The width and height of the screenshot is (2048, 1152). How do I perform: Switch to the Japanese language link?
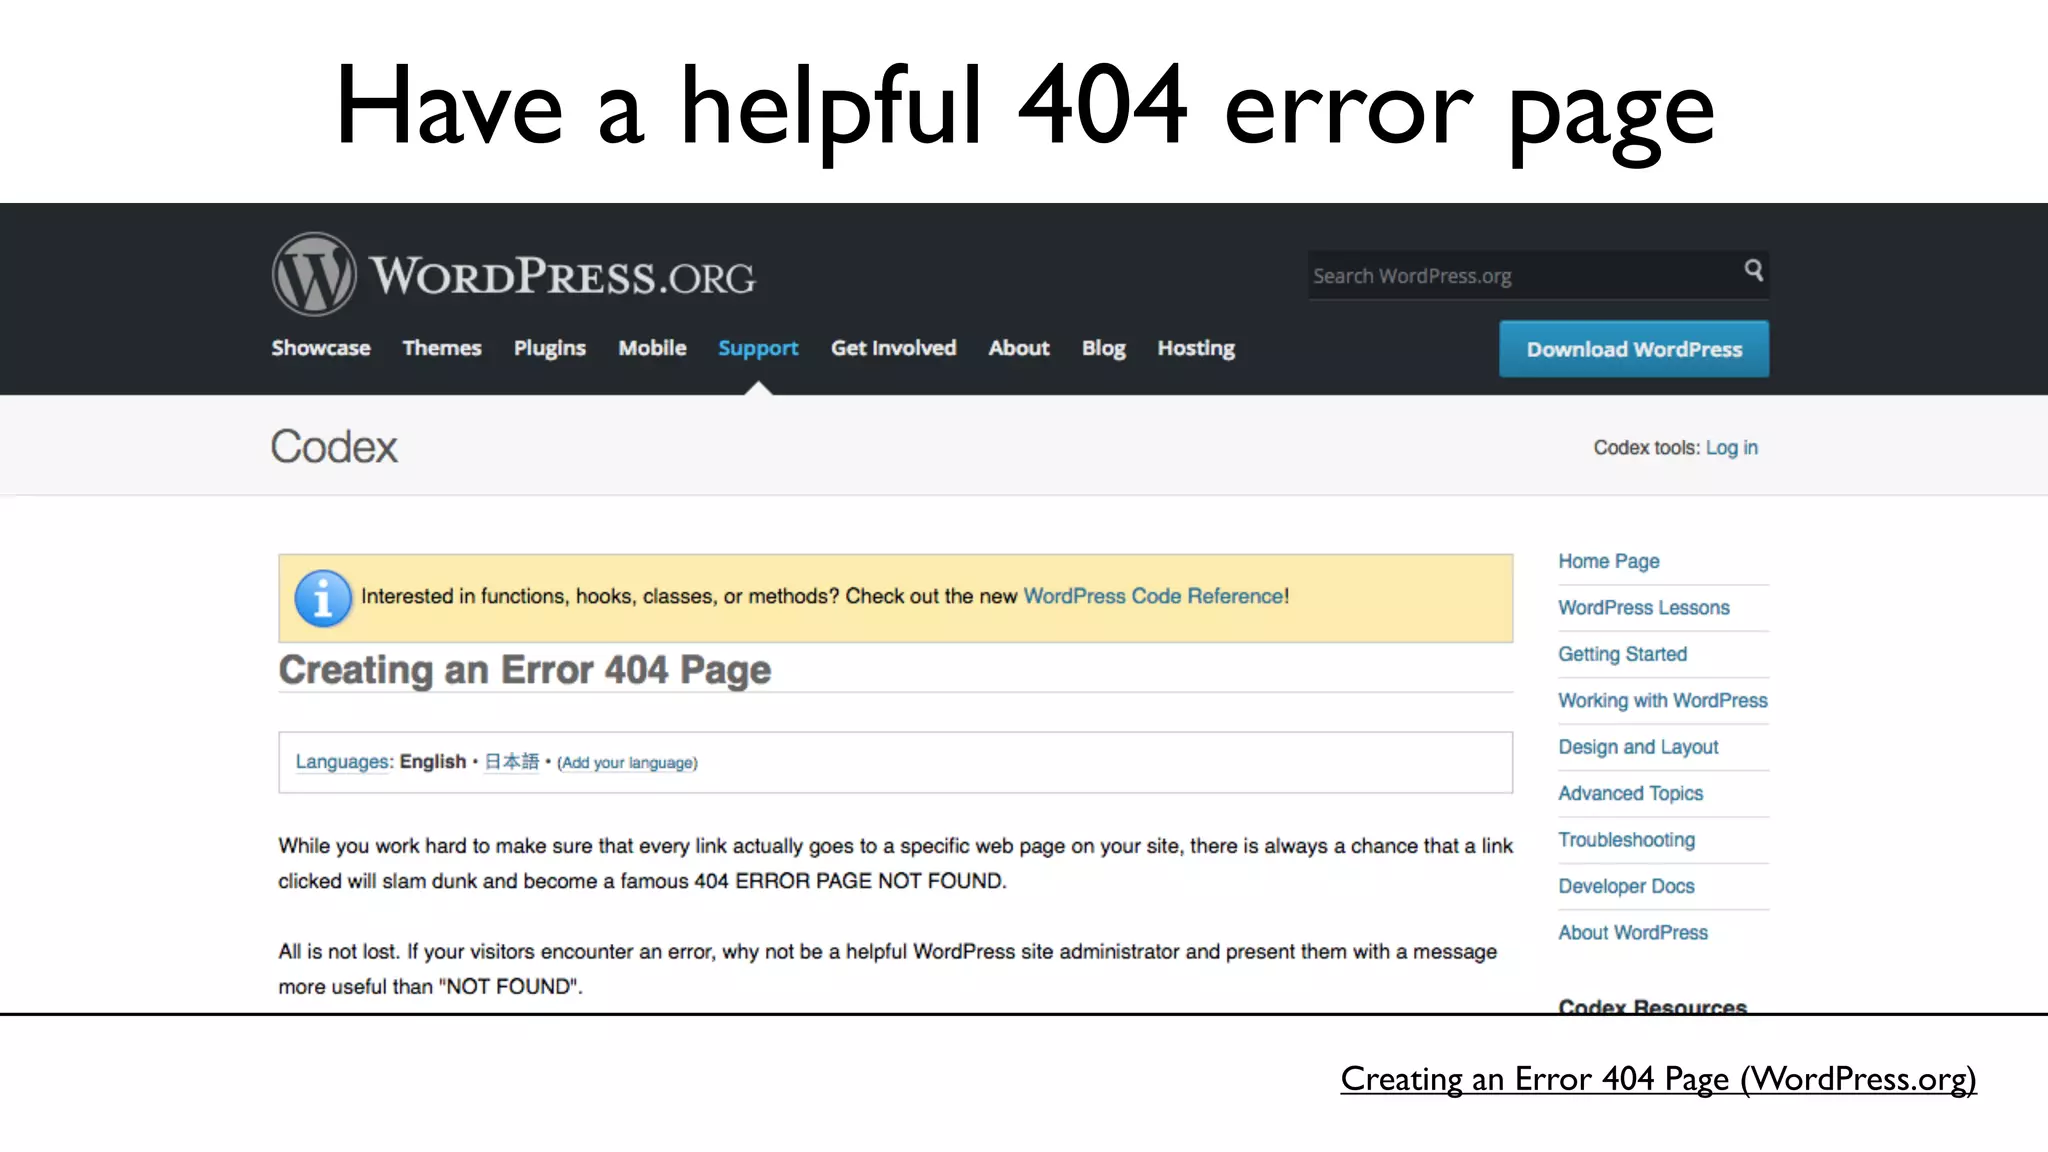tap(511, 762)
